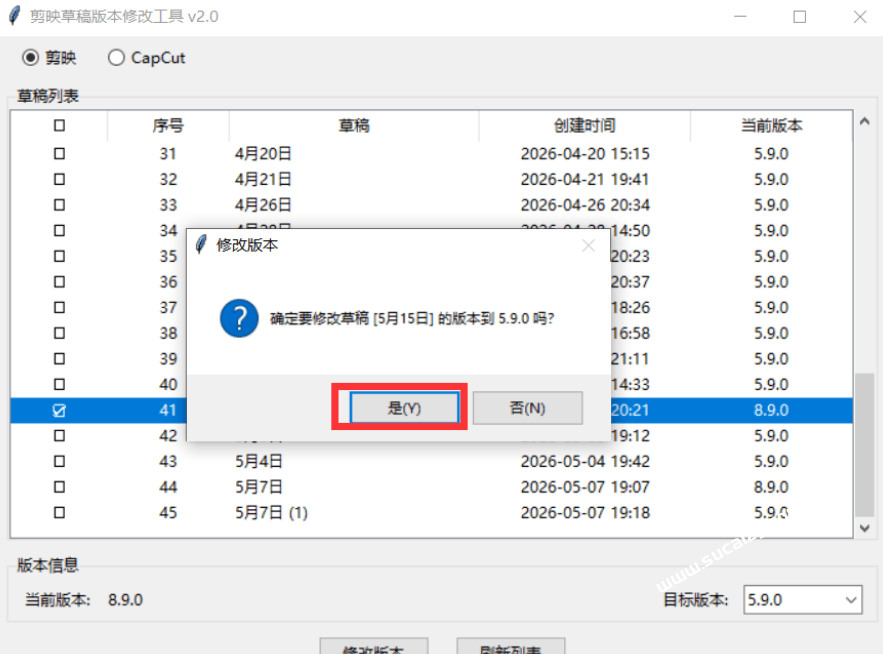The width and height of the screenshot is (883, 654).
Task: Check the box for draft 32
Action: 59,179
